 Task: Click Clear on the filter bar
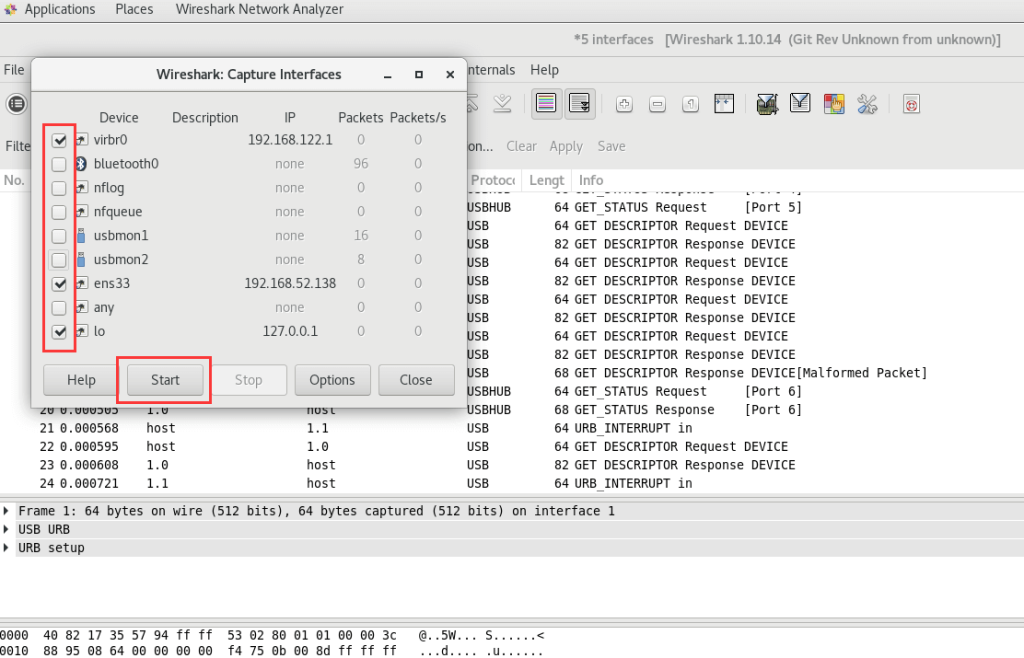[x=521, y=146]
